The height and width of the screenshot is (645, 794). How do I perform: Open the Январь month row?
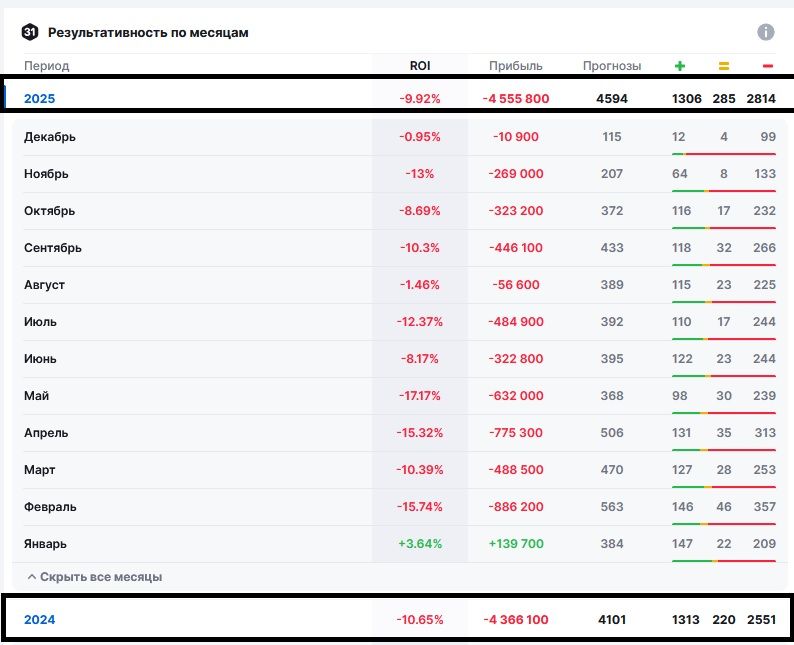point(47,544)
